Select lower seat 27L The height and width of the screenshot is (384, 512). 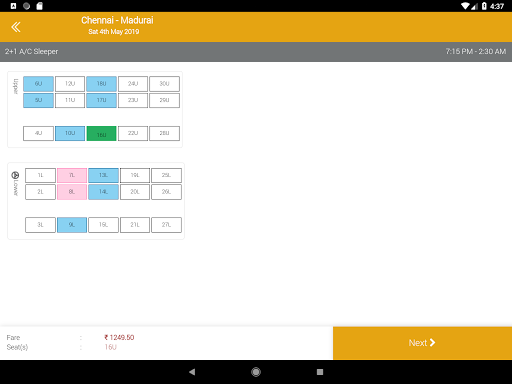166,225
